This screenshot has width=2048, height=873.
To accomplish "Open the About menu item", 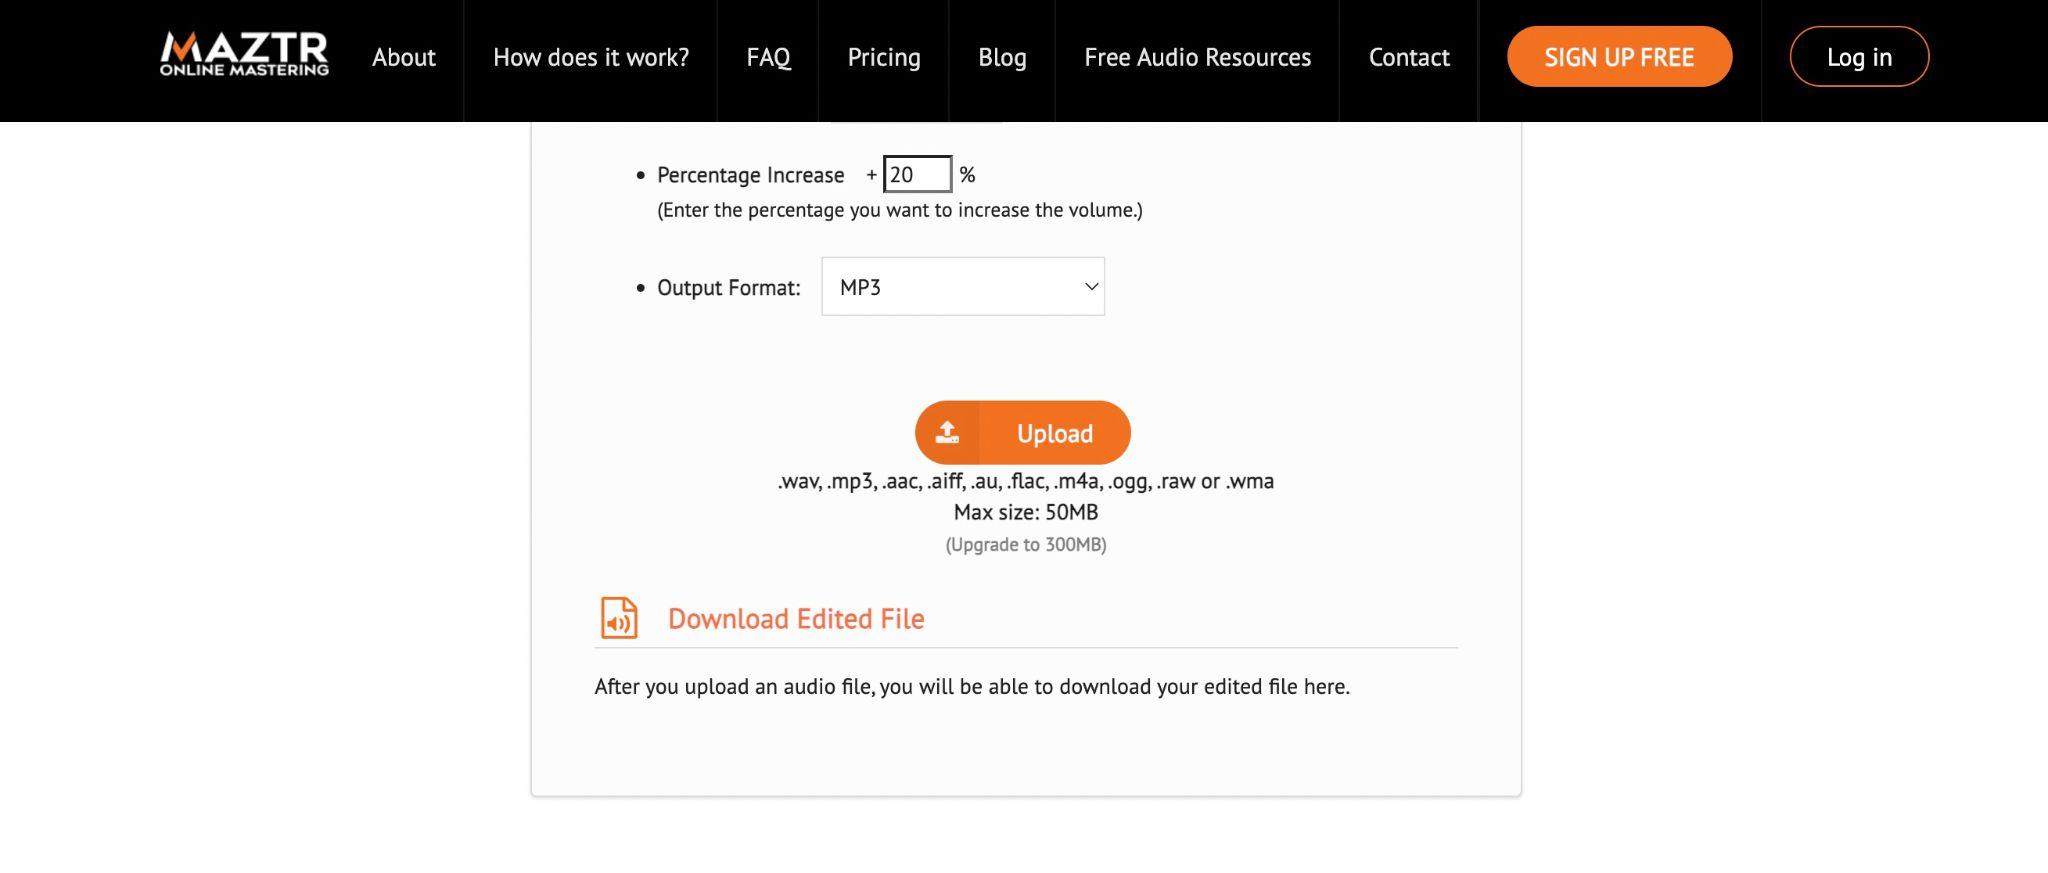I will pyautogui.click(x=404, y=57).
